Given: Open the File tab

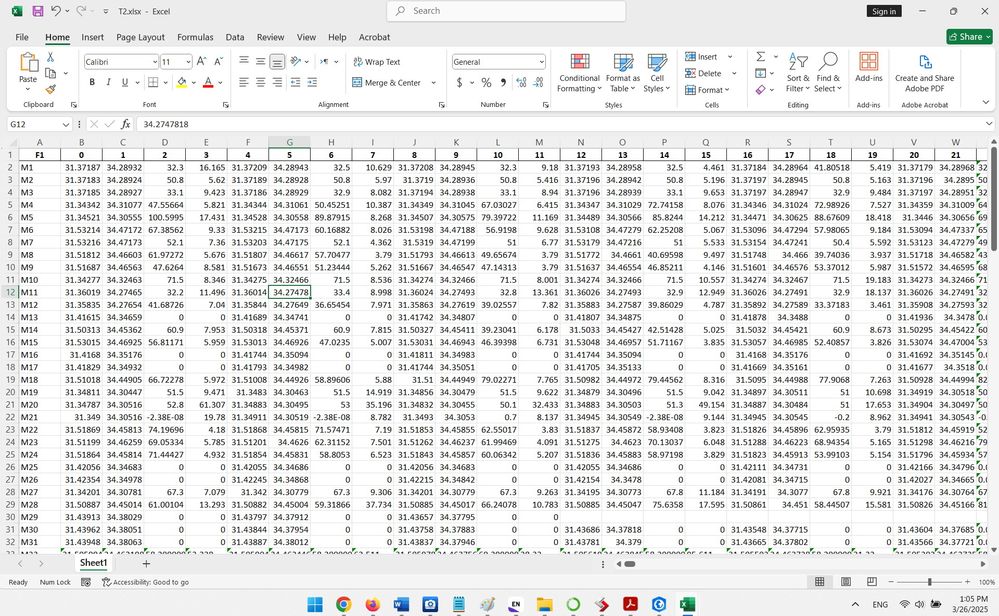Looking at the screenshot, I should pos(22,37).
